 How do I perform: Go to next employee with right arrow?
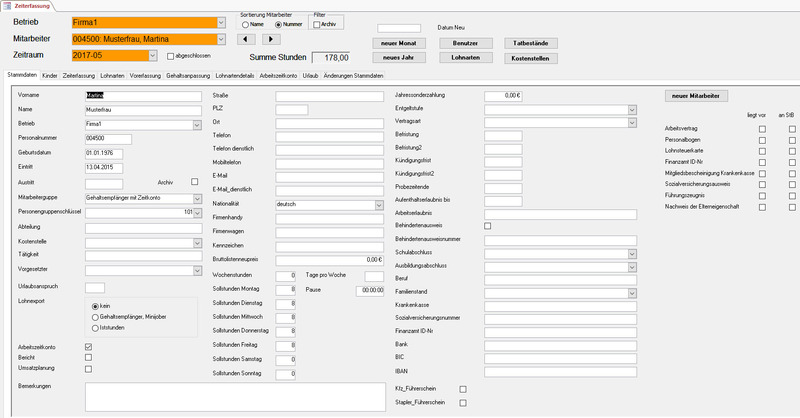point(271,39)
